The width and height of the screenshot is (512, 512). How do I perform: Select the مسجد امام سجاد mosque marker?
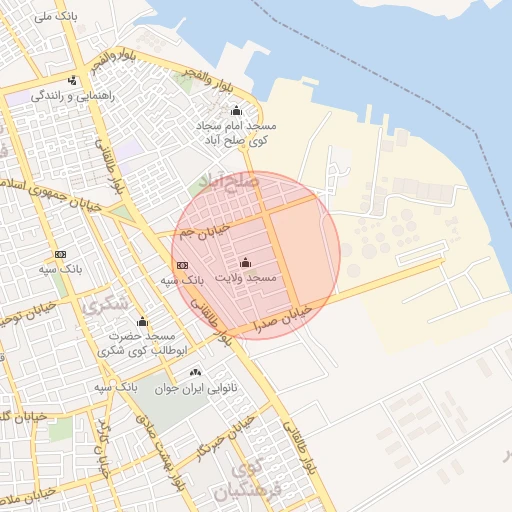(x=236, y=110)
